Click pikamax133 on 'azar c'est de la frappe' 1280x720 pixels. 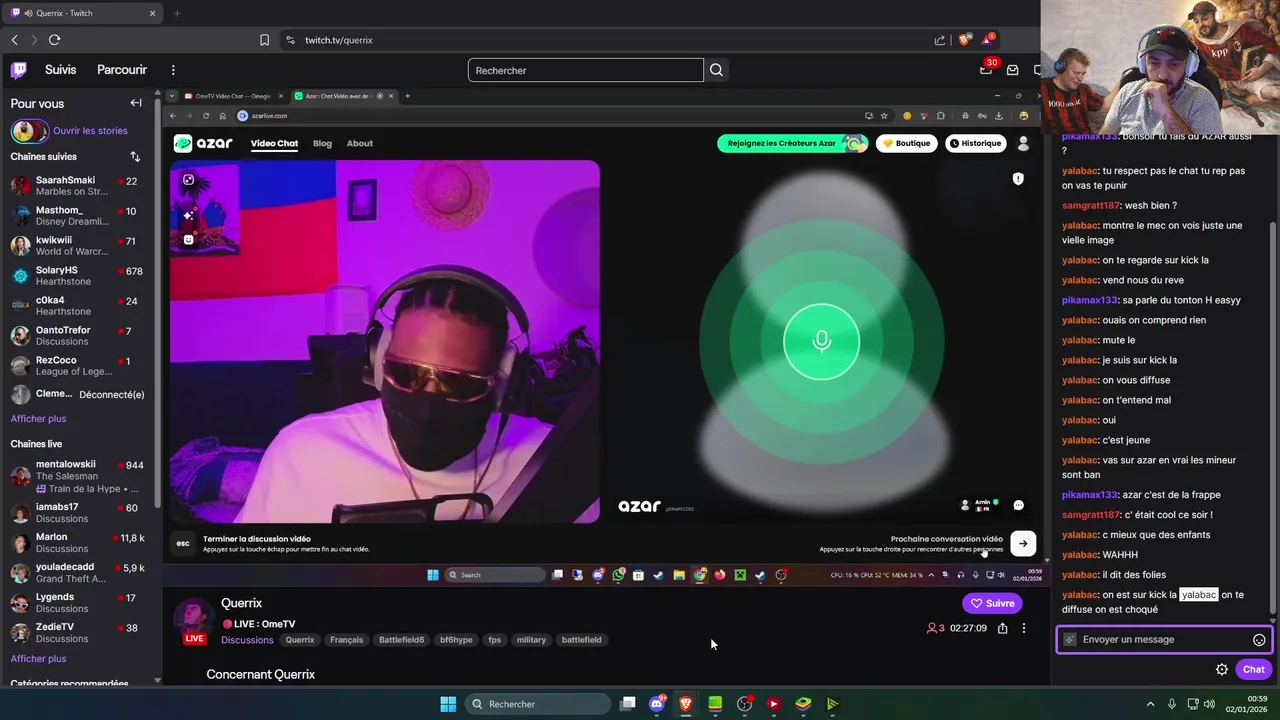coord(1090,495)
